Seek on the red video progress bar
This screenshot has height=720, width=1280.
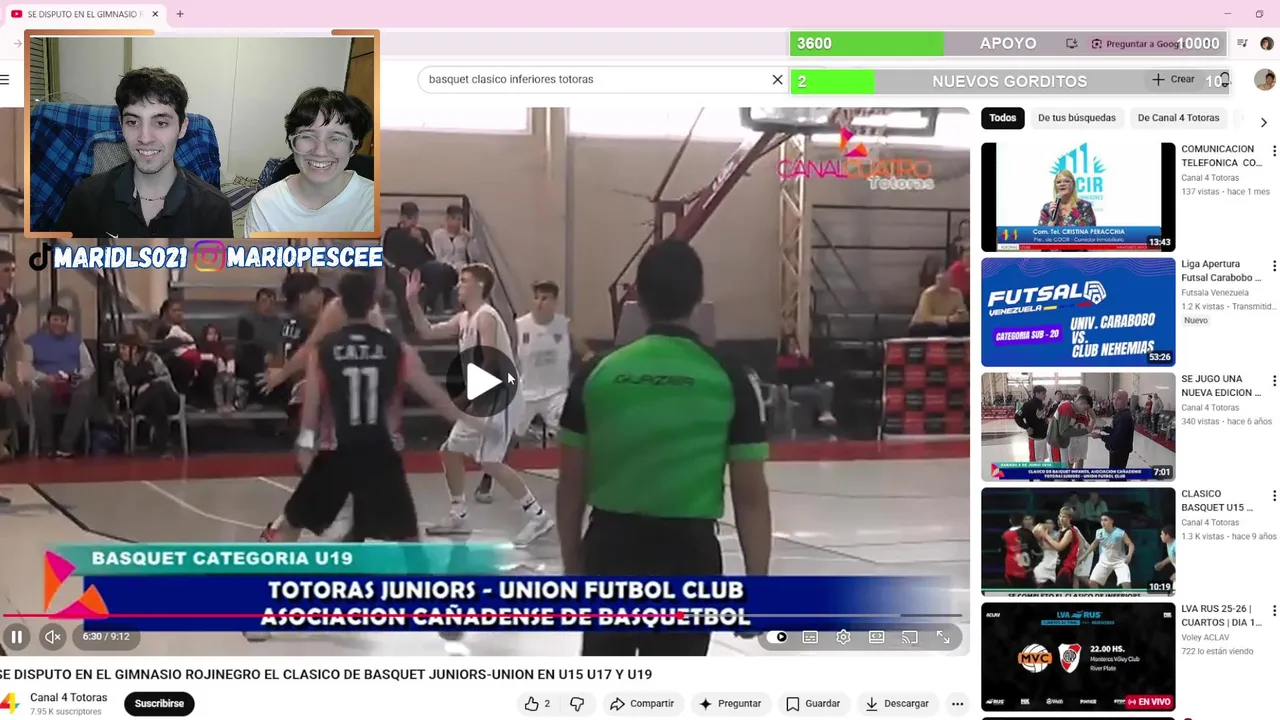coord(482,616)
